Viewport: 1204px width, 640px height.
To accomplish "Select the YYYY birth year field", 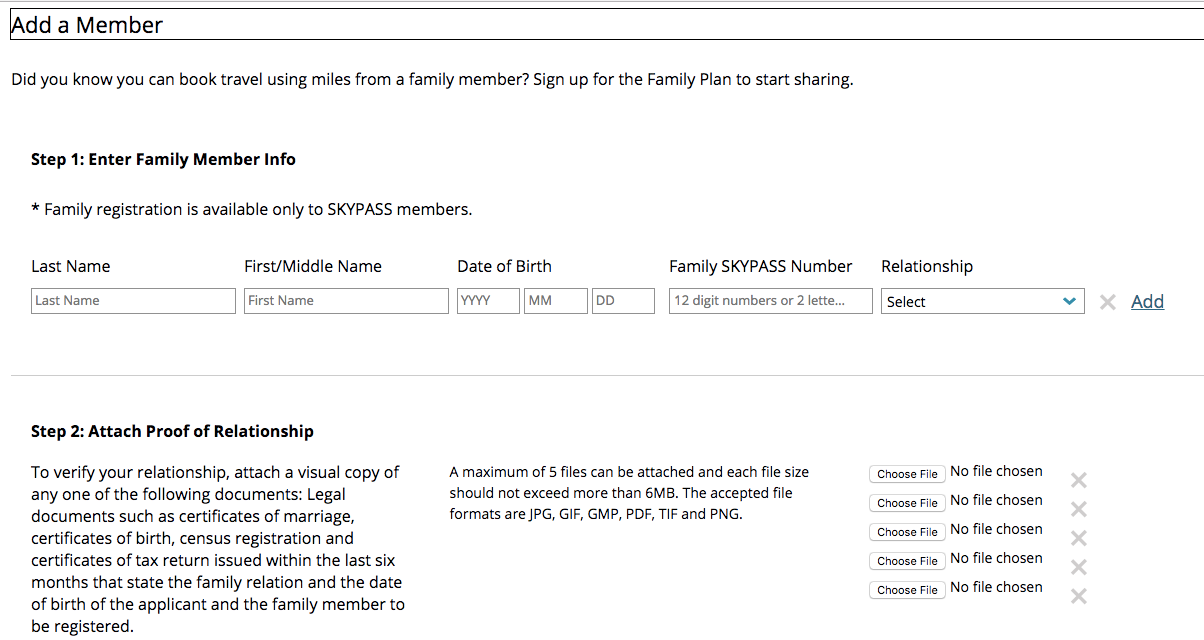I will point(488,301).
